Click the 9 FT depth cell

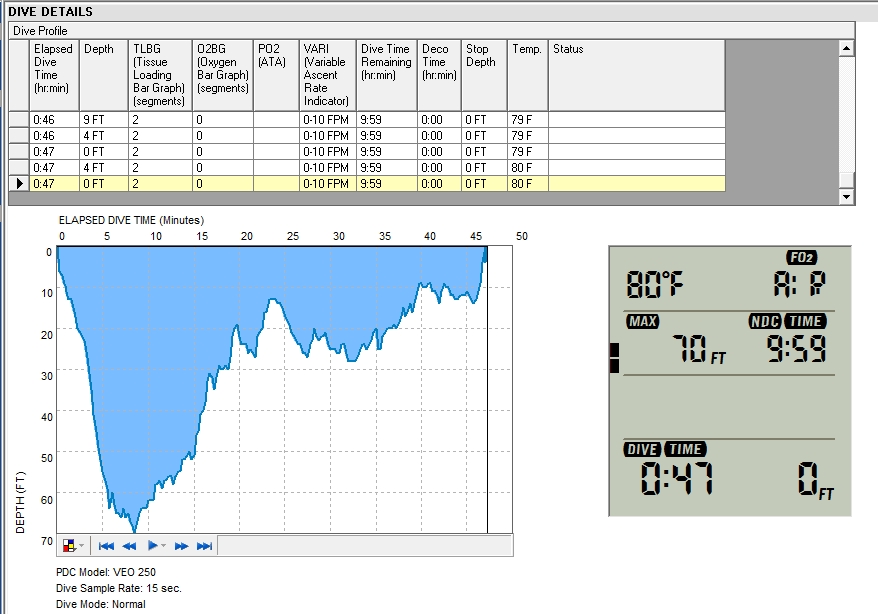(x=104, y=119)
